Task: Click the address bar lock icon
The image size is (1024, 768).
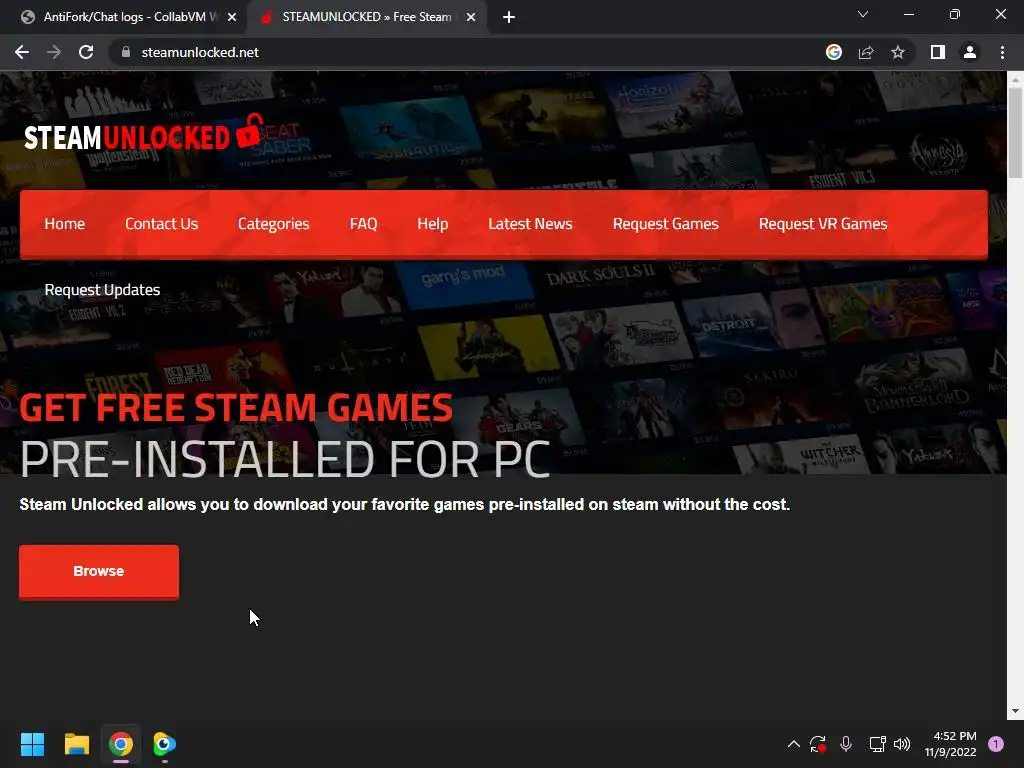Action: click(x=126, y=52)
